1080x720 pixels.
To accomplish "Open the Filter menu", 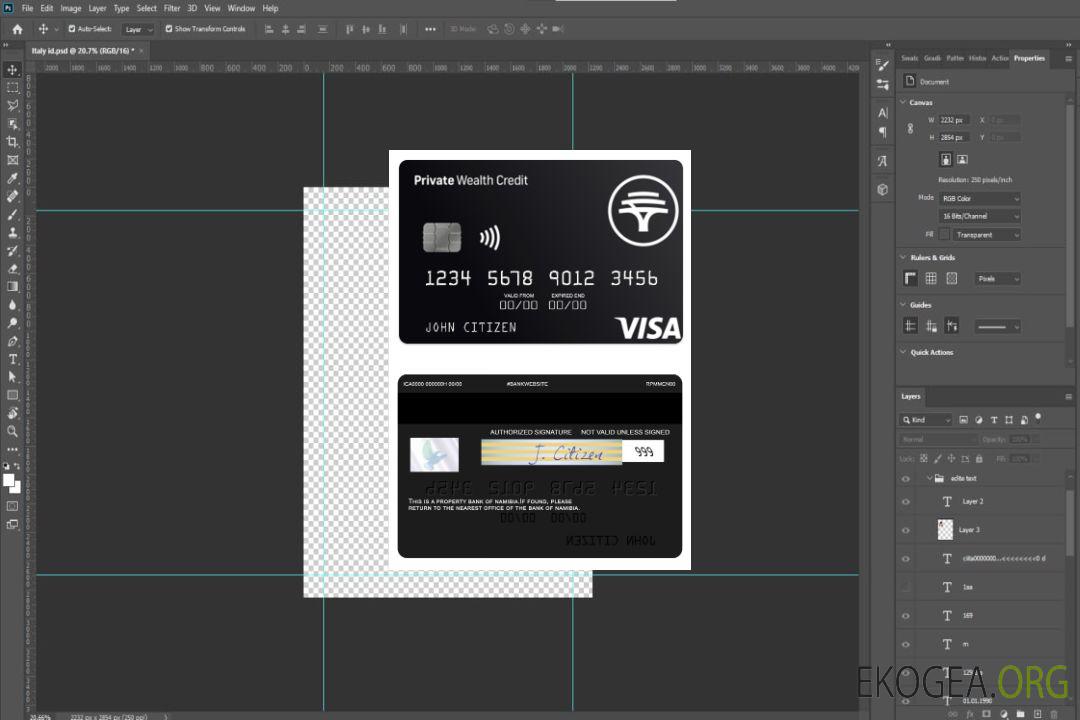I will (172, 8).
